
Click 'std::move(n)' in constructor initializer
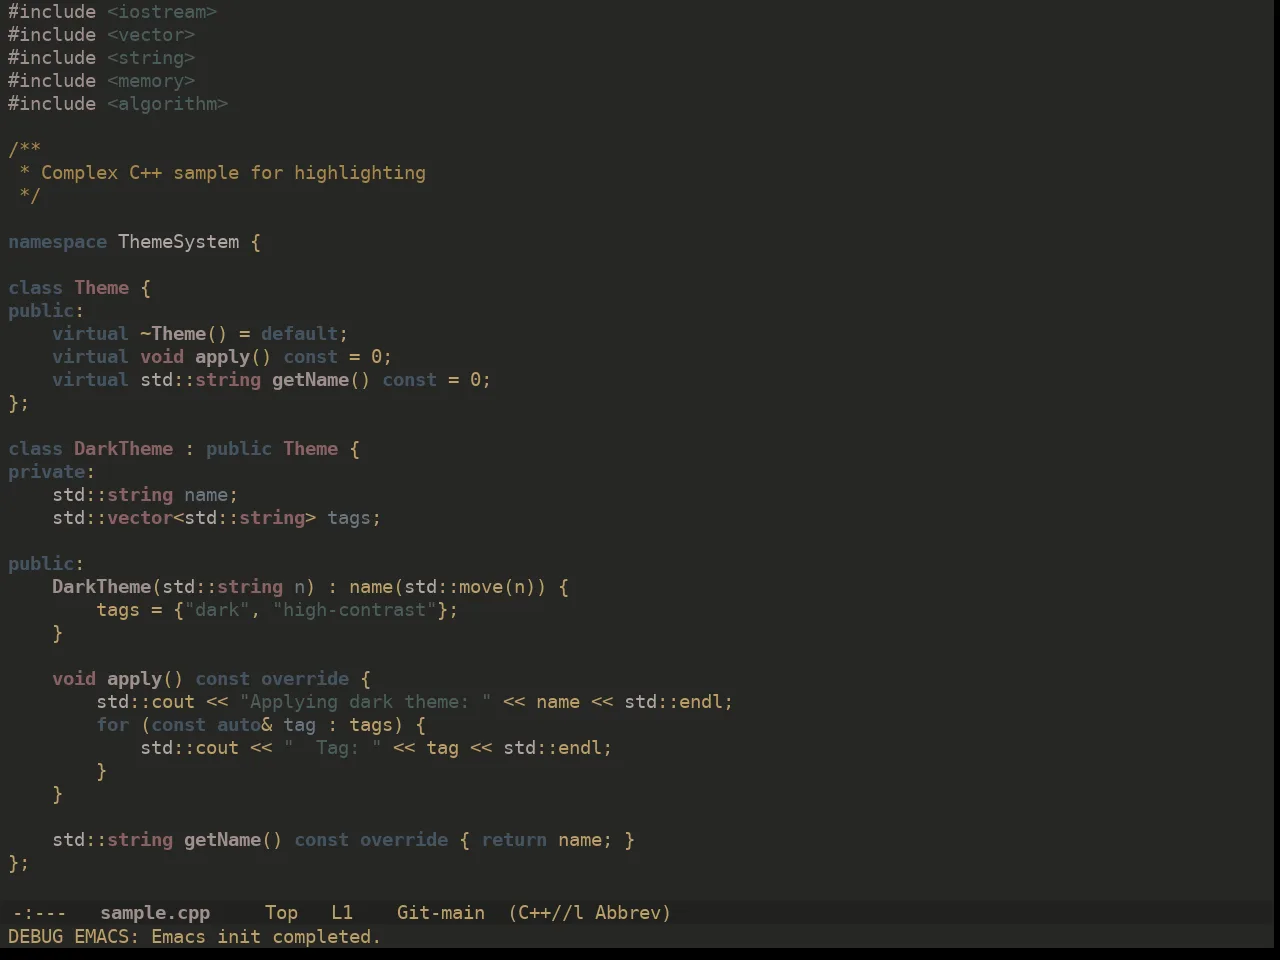point(469,587)
